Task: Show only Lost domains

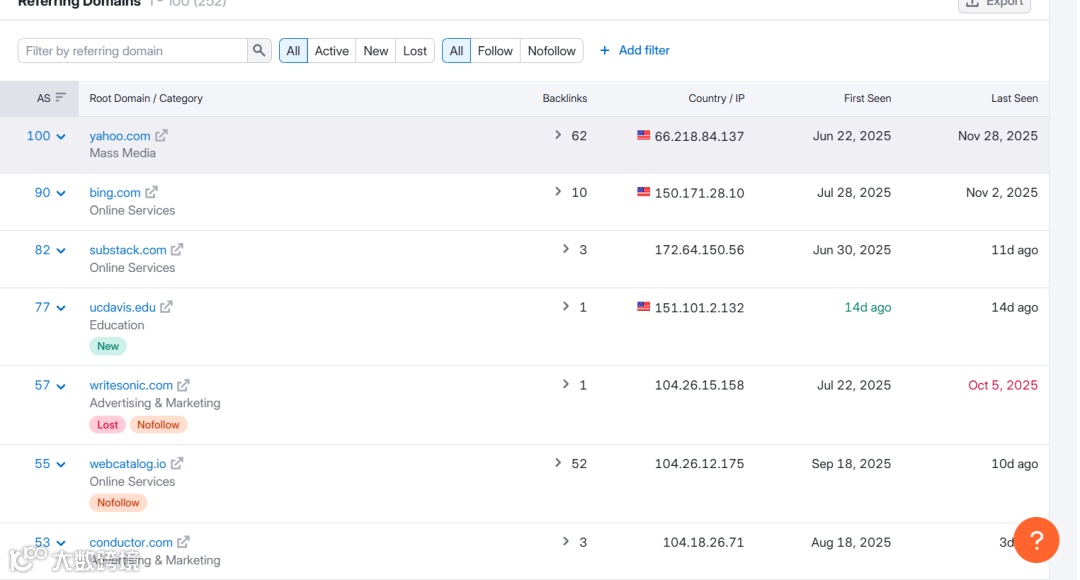Action: coord(415,51)
